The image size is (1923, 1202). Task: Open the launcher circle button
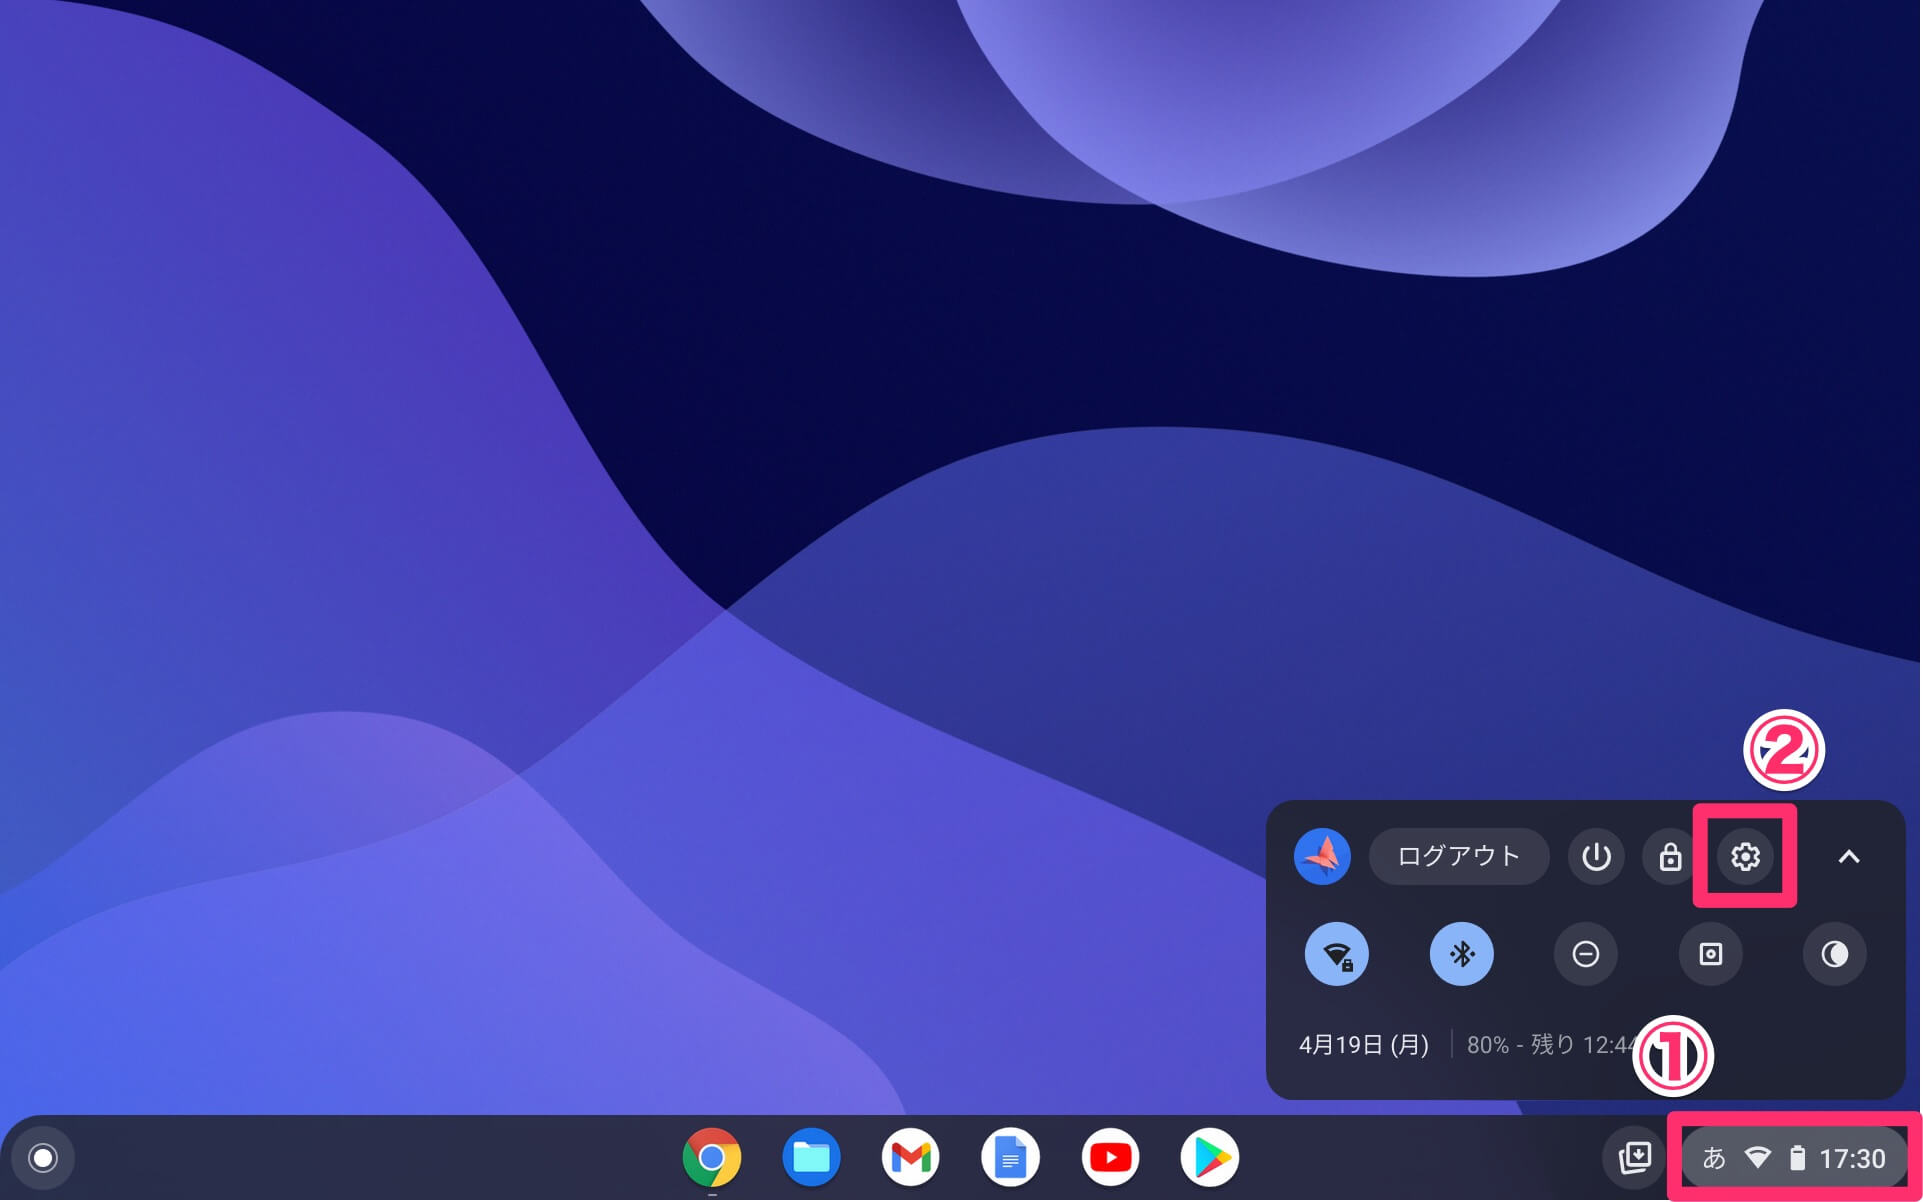43,1158
